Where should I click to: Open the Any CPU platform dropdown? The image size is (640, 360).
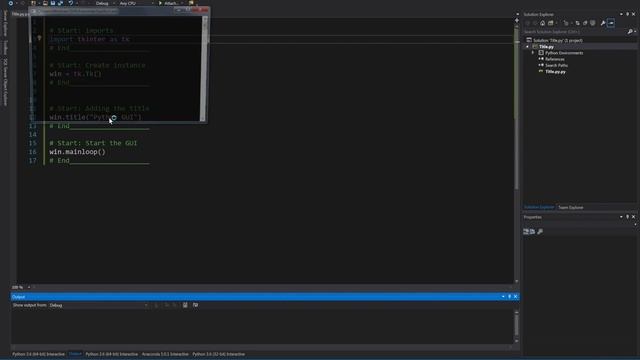tap(137, 3)
